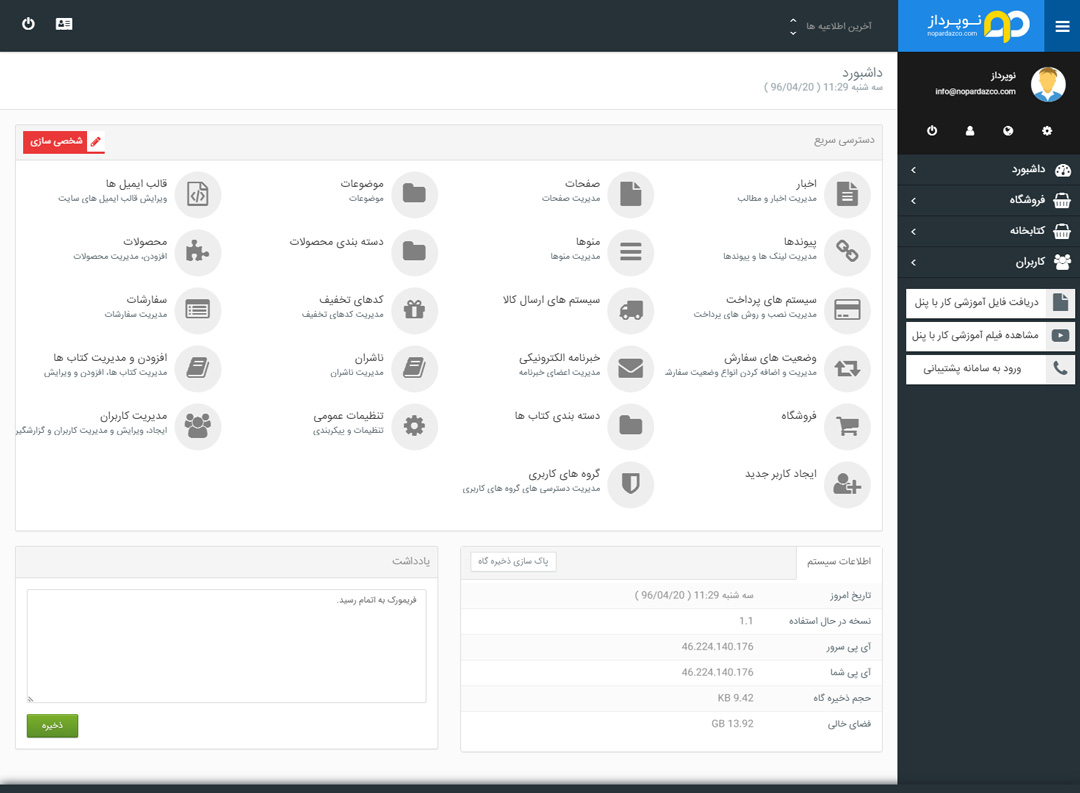1080x793 pixels.
Task: Click the green ذخیره save button
Action: 52,726
